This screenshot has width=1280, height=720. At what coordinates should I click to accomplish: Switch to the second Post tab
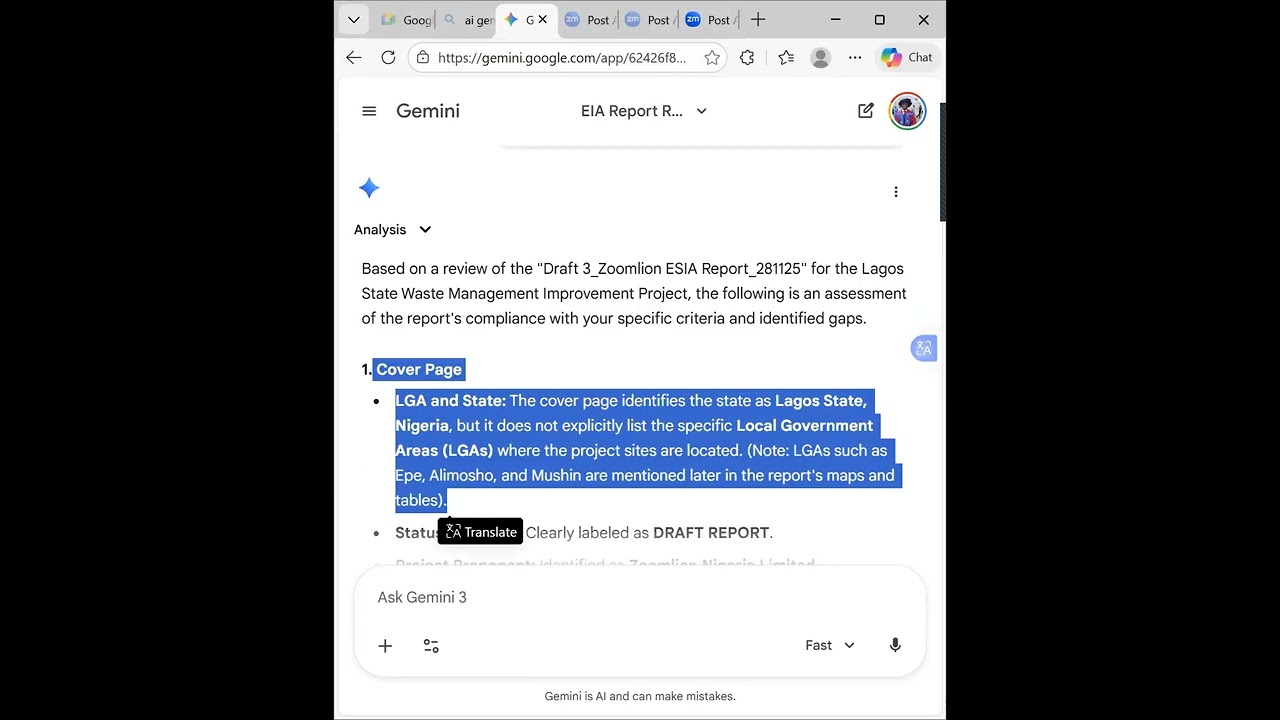tap(648, 20)
